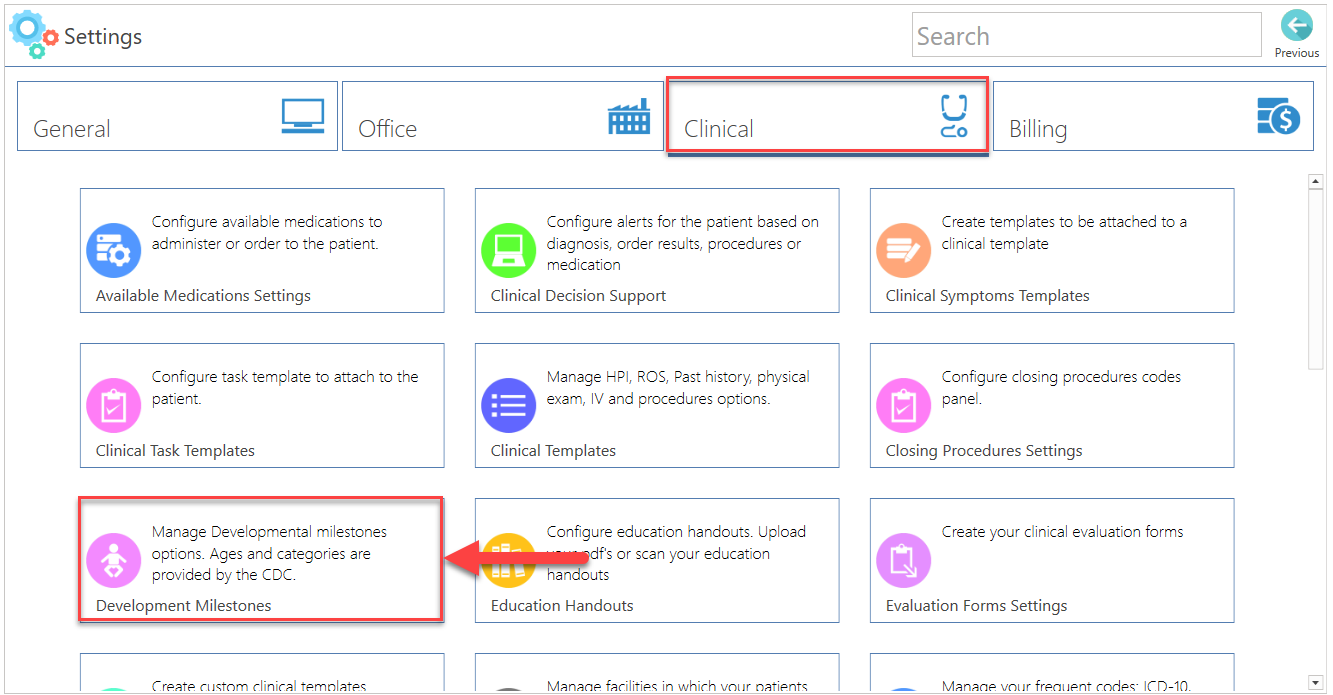Viewport: 1333px width, 695px height.
Task: Open Closing Procedures Settings label
Action: [984, 451]
